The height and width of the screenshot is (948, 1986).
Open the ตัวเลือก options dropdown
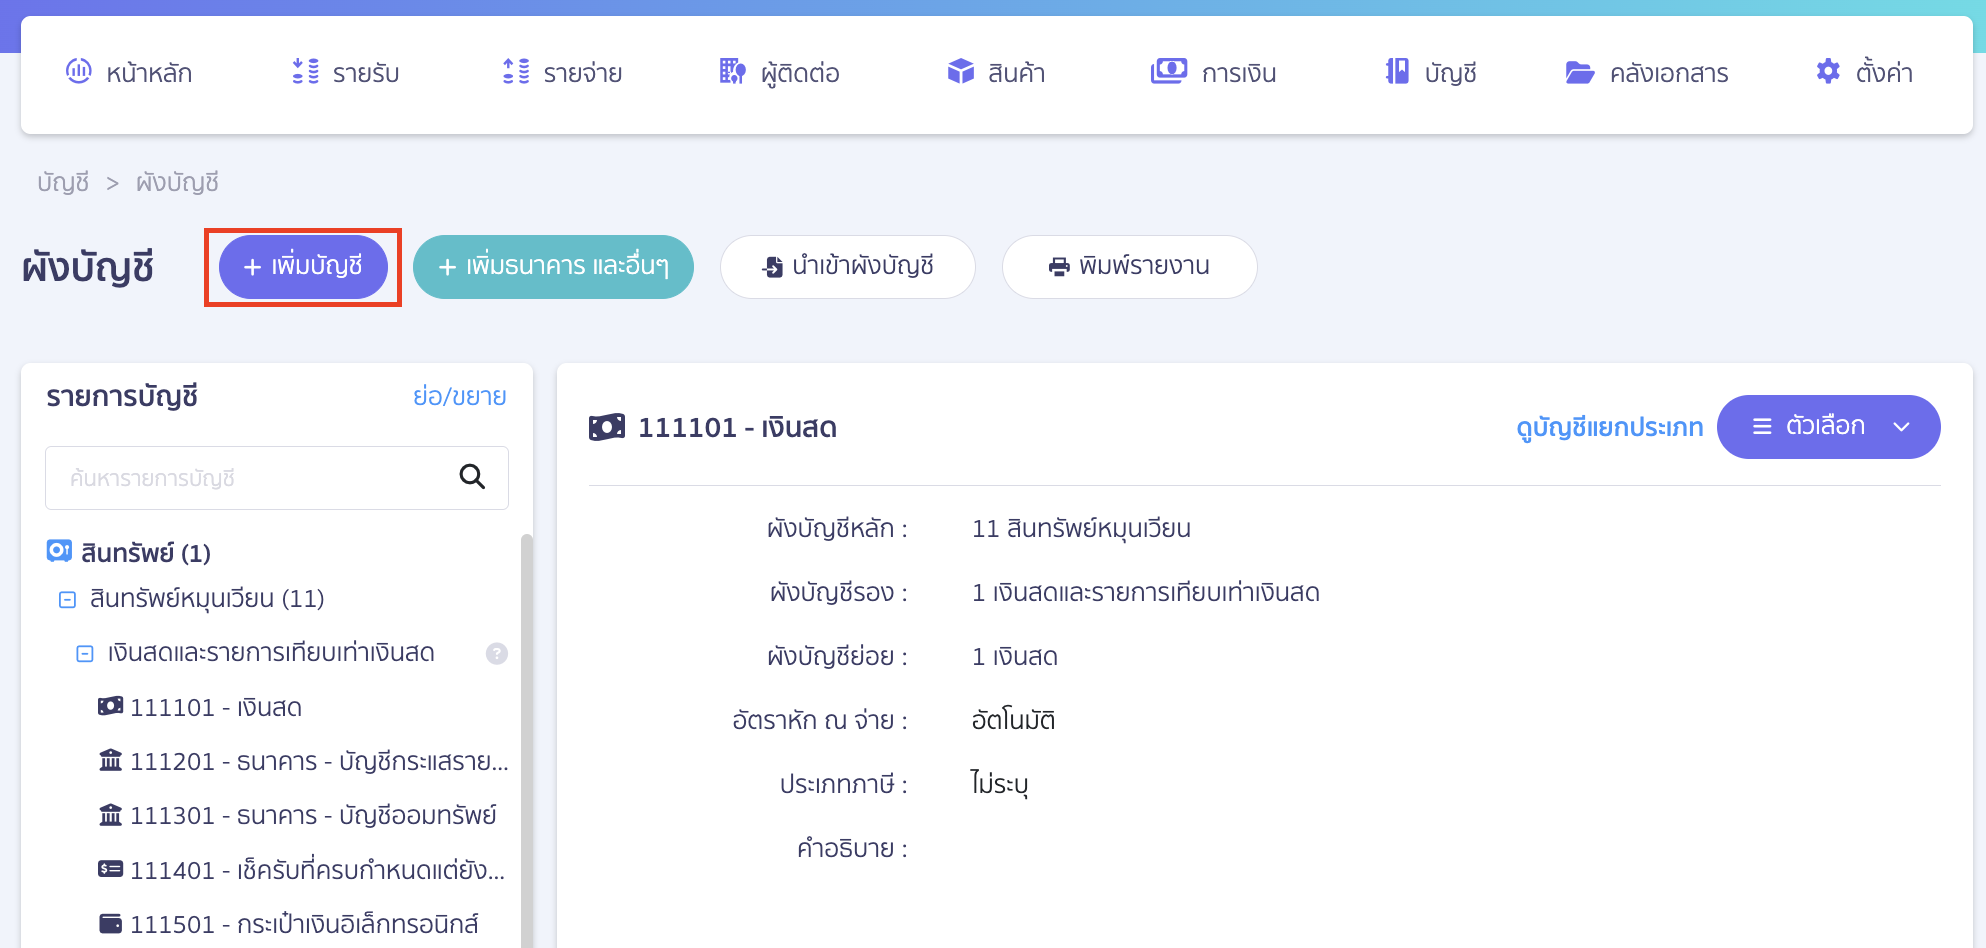(x=1828, y=427)
